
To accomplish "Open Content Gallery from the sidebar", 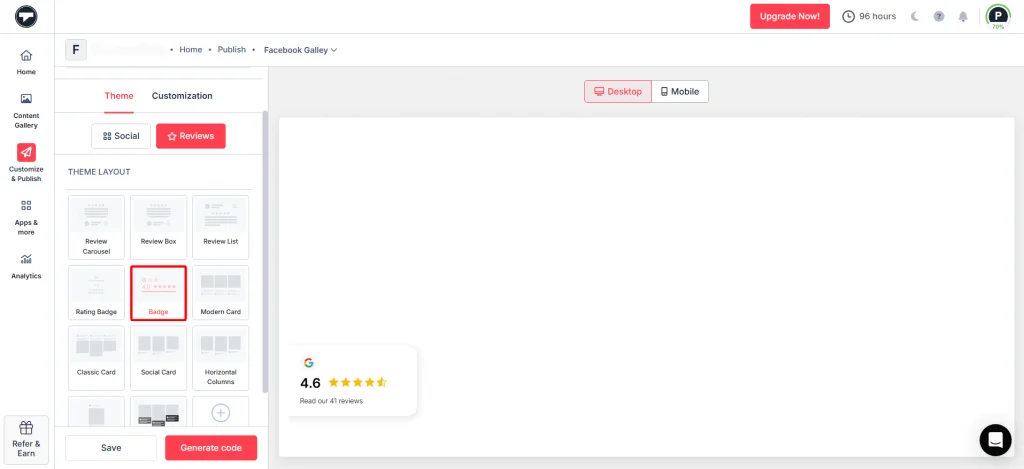I will click(26, 99).
